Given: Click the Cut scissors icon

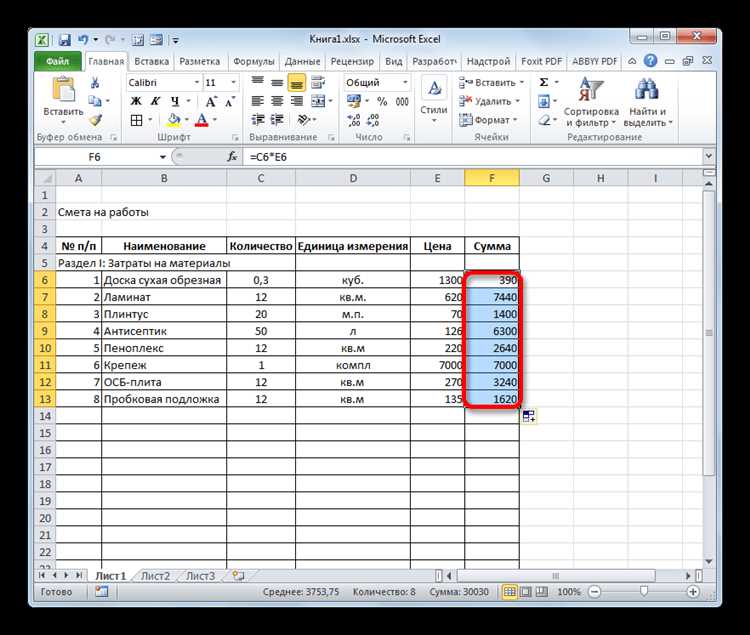Looking at the screenshot, I should tap(95, 83).
